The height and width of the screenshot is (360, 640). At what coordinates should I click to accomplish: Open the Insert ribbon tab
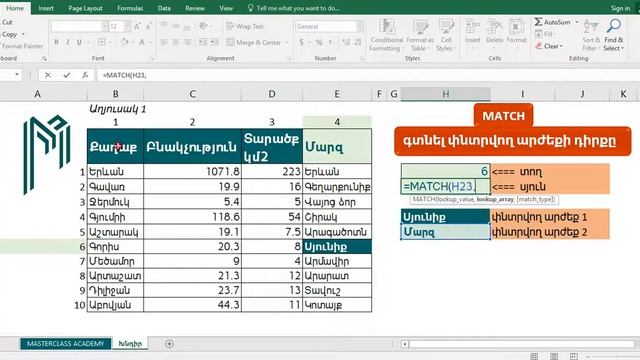46,8
